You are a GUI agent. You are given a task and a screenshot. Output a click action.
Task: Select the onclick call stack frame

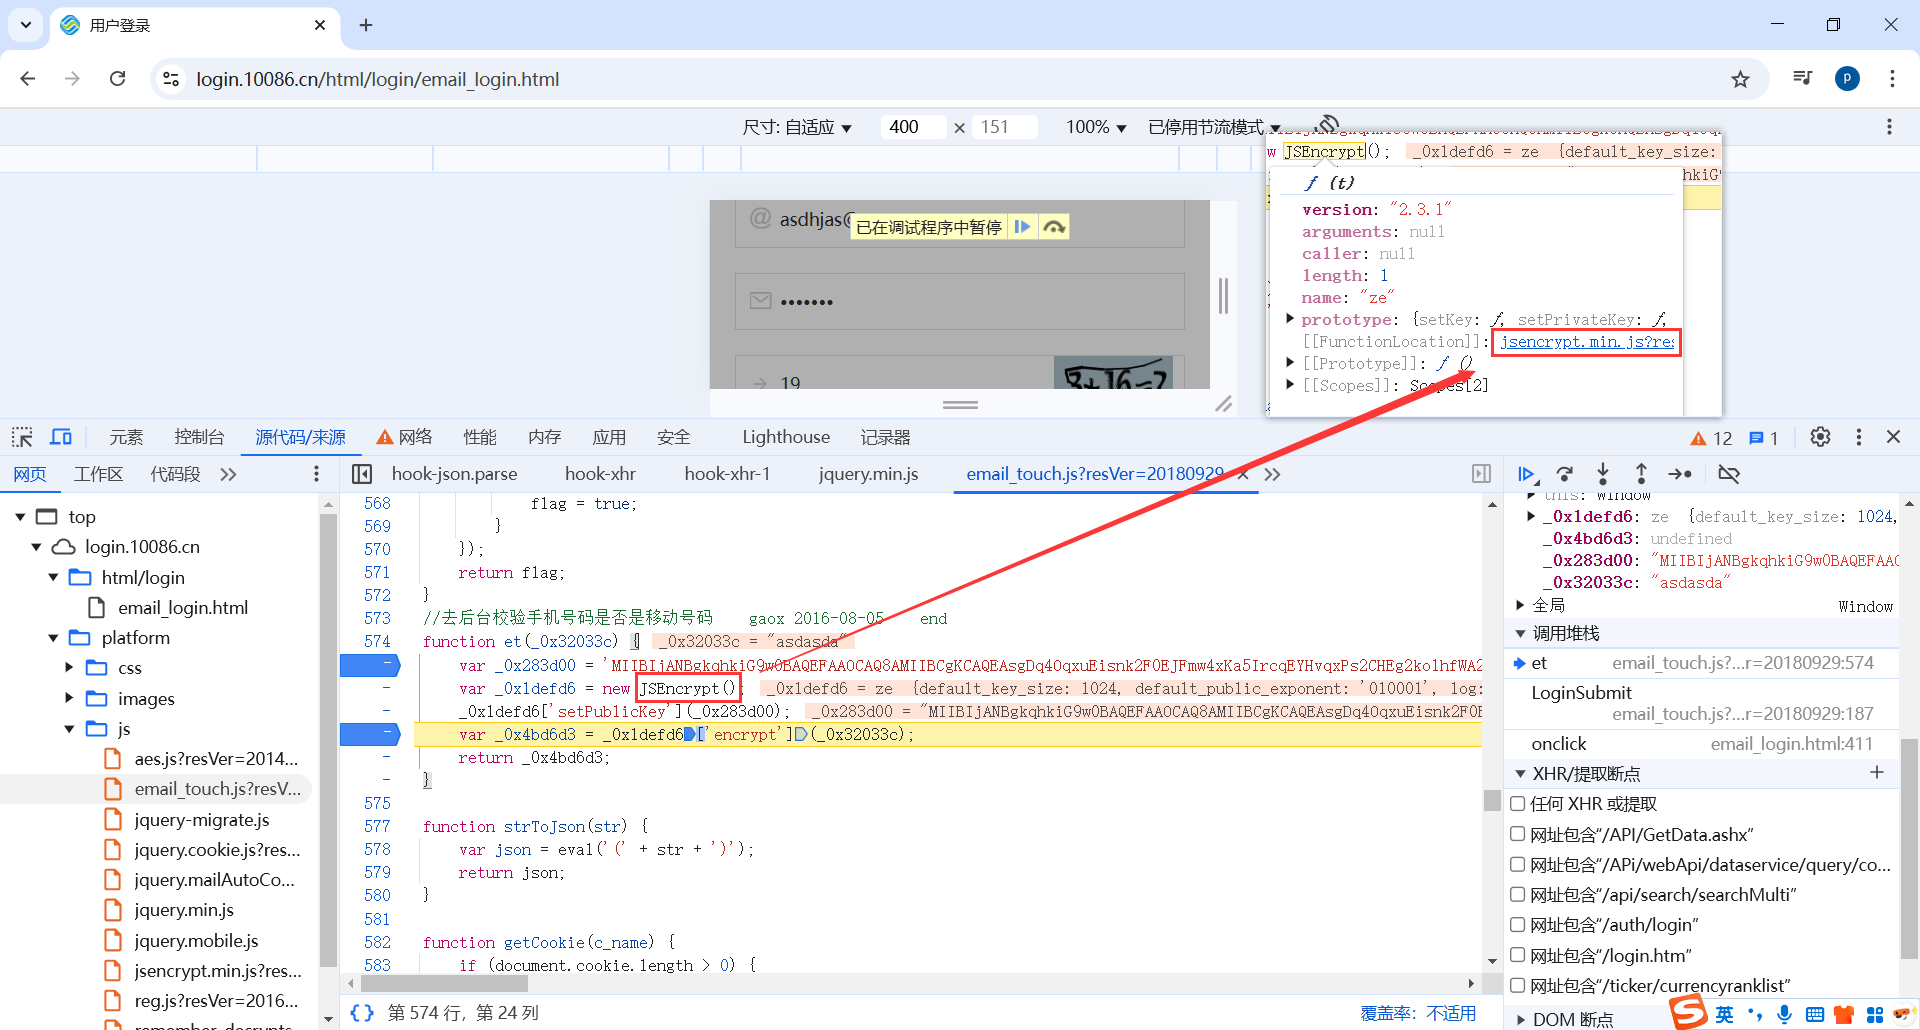point(1702,744)
